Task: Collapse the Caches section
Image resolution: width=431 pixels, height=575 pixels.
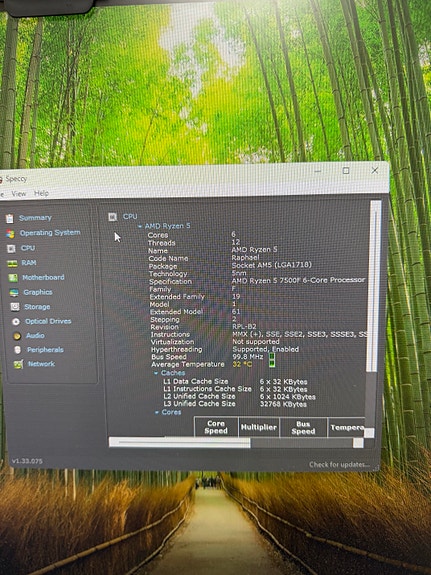Action: pyautogui.click(x=156, y=373)
